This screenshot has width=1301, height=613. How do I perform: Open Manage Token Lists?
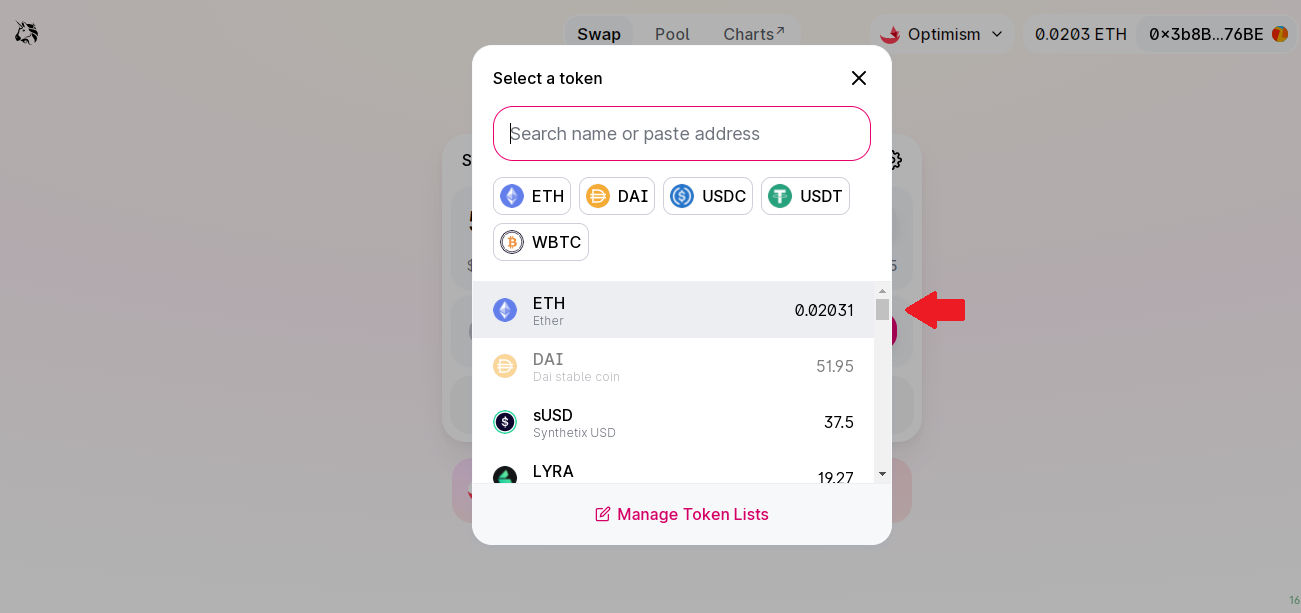tap(682, 514)
